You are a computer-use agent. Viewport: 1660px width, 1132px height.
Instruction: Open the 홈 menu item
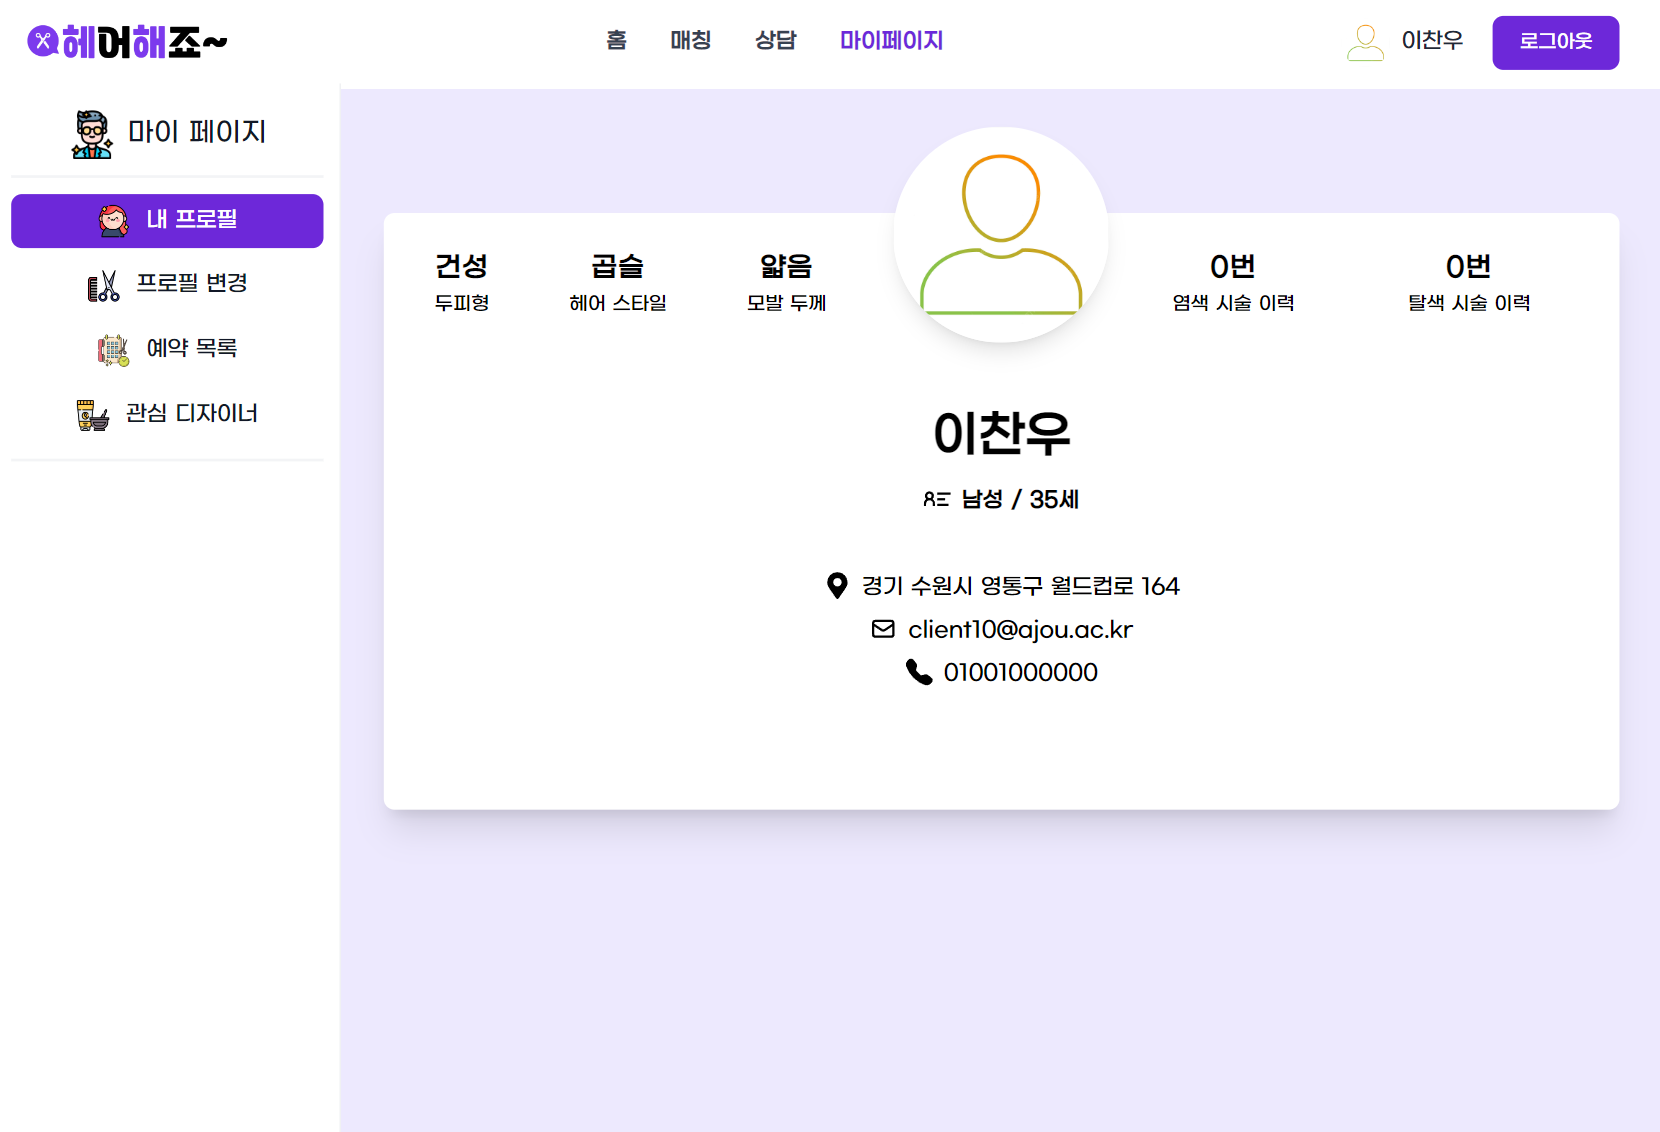click(x=616, y=41)
